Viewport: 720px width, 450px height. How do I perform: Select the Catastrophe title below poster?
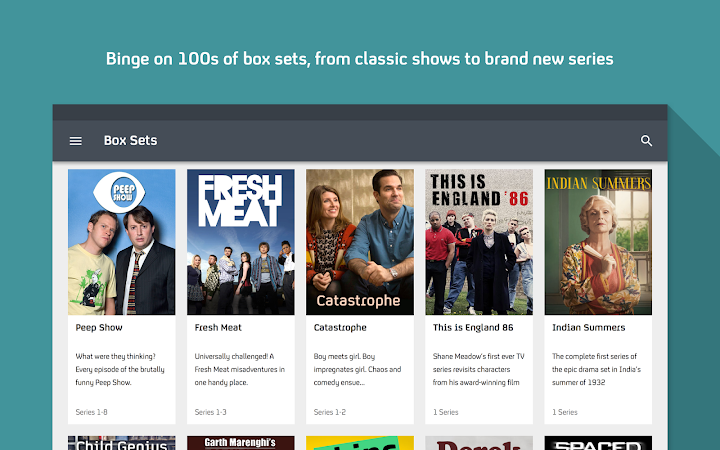(x=340, y=327)
